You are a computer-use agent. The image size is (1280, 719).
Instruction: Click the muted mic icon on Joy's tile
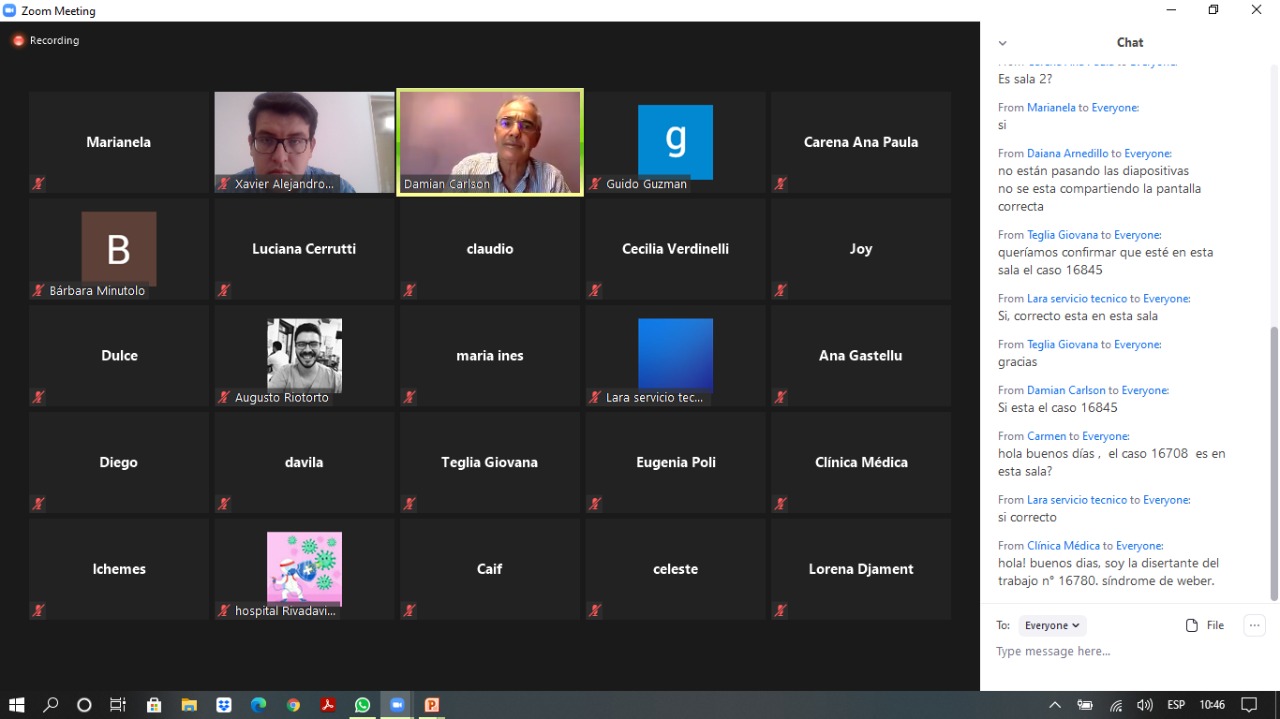[781, 291]
